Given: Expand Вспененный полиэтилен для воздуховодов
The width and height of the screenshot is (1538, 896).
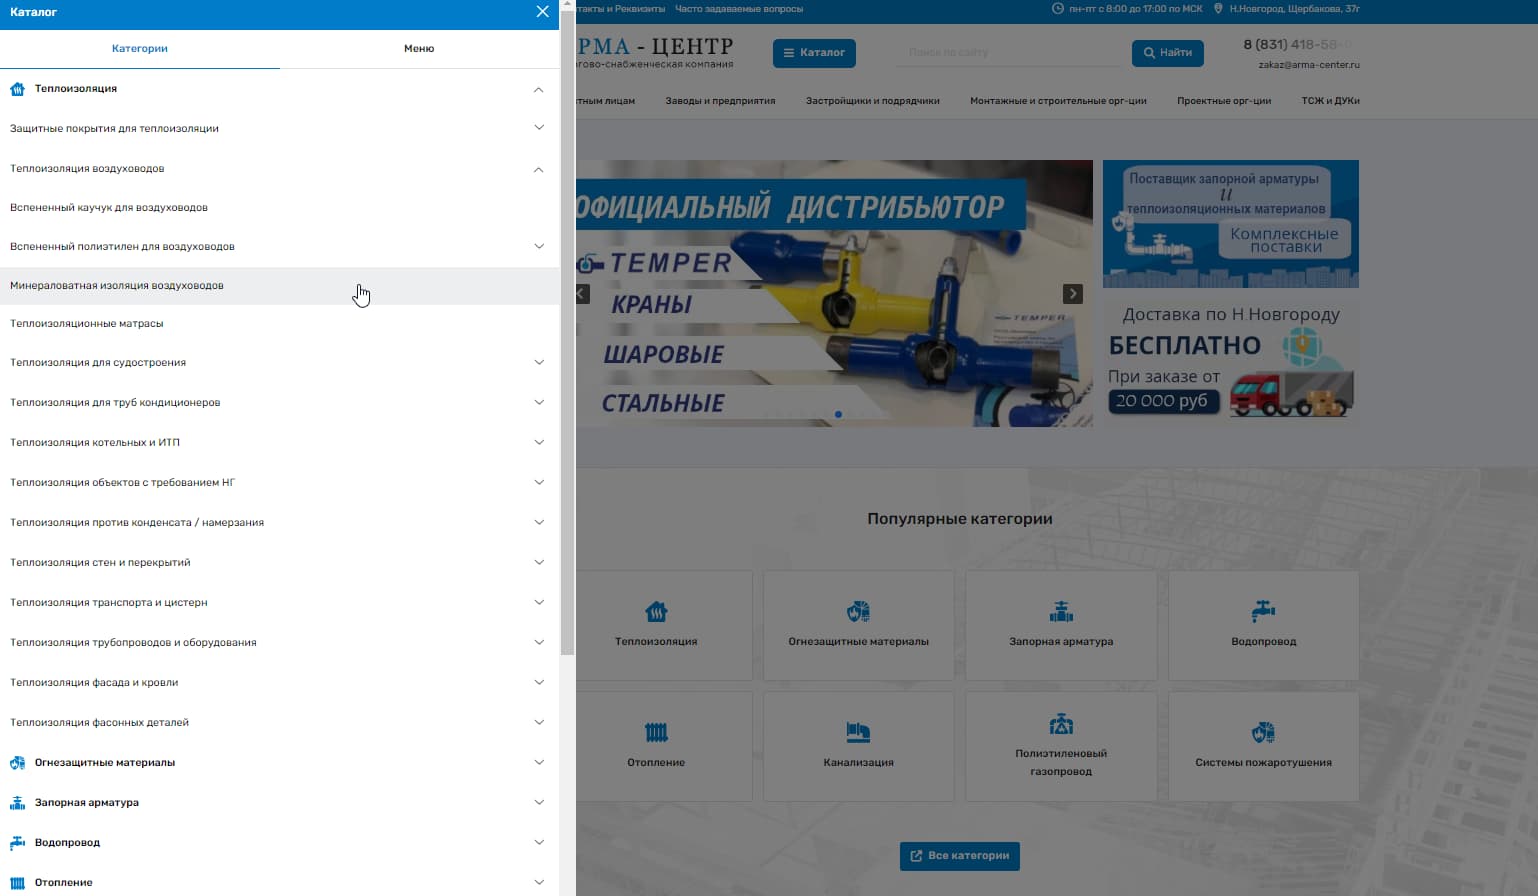Looking at the screenshot, I should [539, 246].
